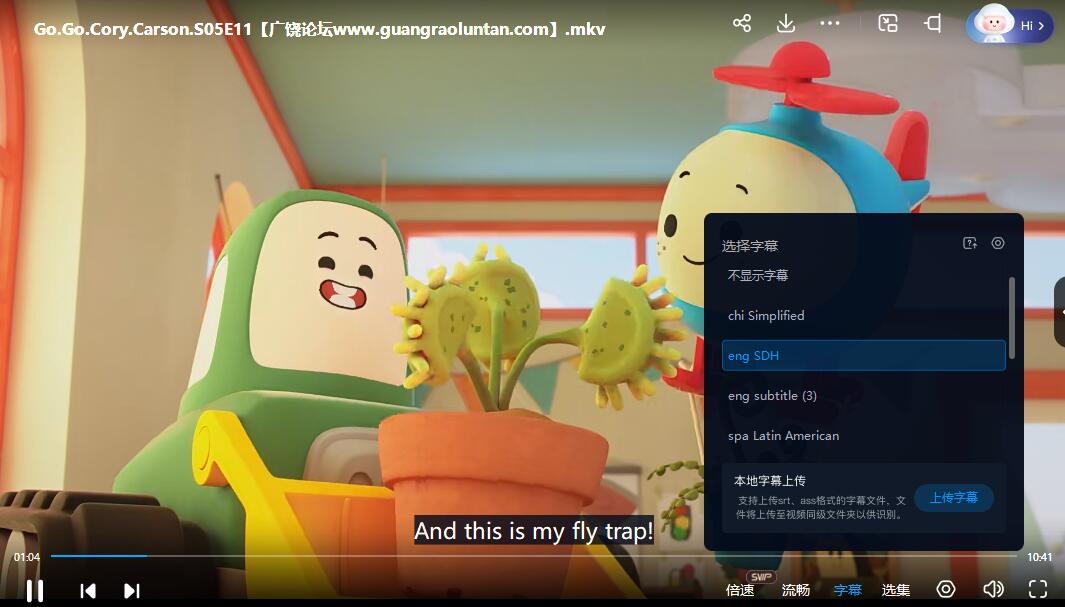The image size is (1065, 607).
Task: Click the 上传字幕 upload button
Action: (954, 498)
